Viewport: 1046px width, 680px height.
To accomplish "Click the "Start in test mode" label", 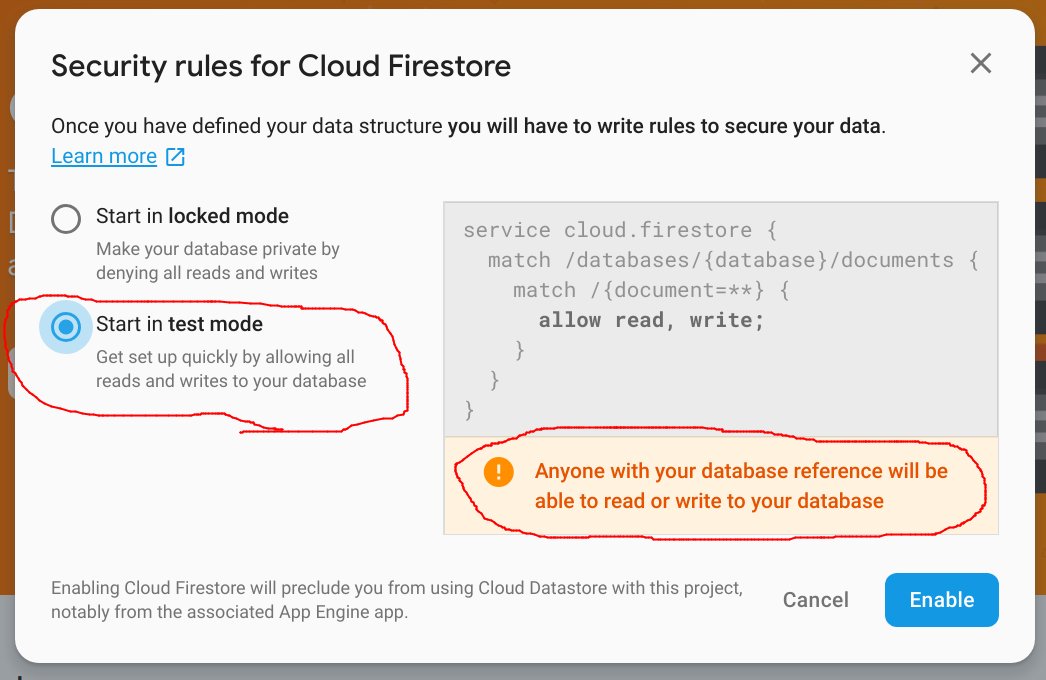I will point(179,324).
